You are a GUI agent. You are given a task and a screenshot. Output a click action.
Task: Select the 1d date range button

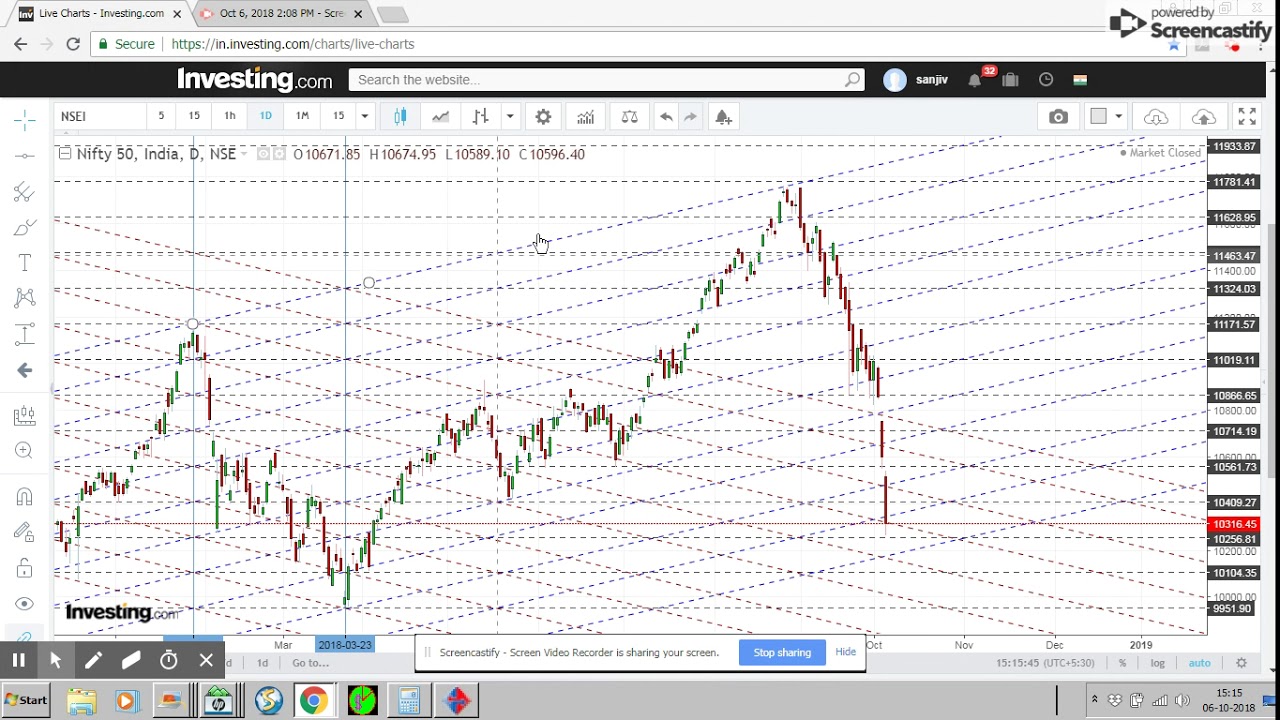262,663
